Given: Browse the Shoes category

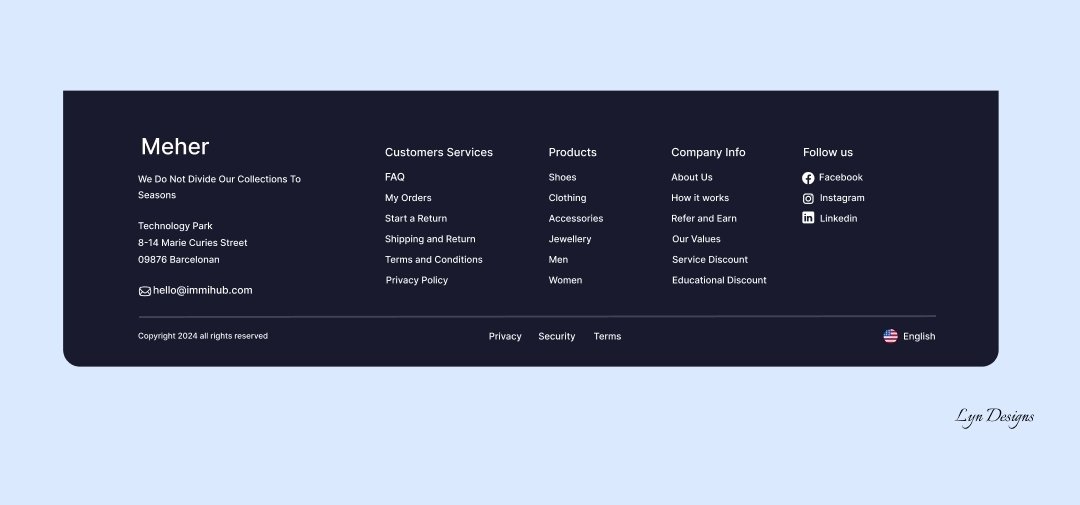Looking at the screenshot, I should (563, 177).
